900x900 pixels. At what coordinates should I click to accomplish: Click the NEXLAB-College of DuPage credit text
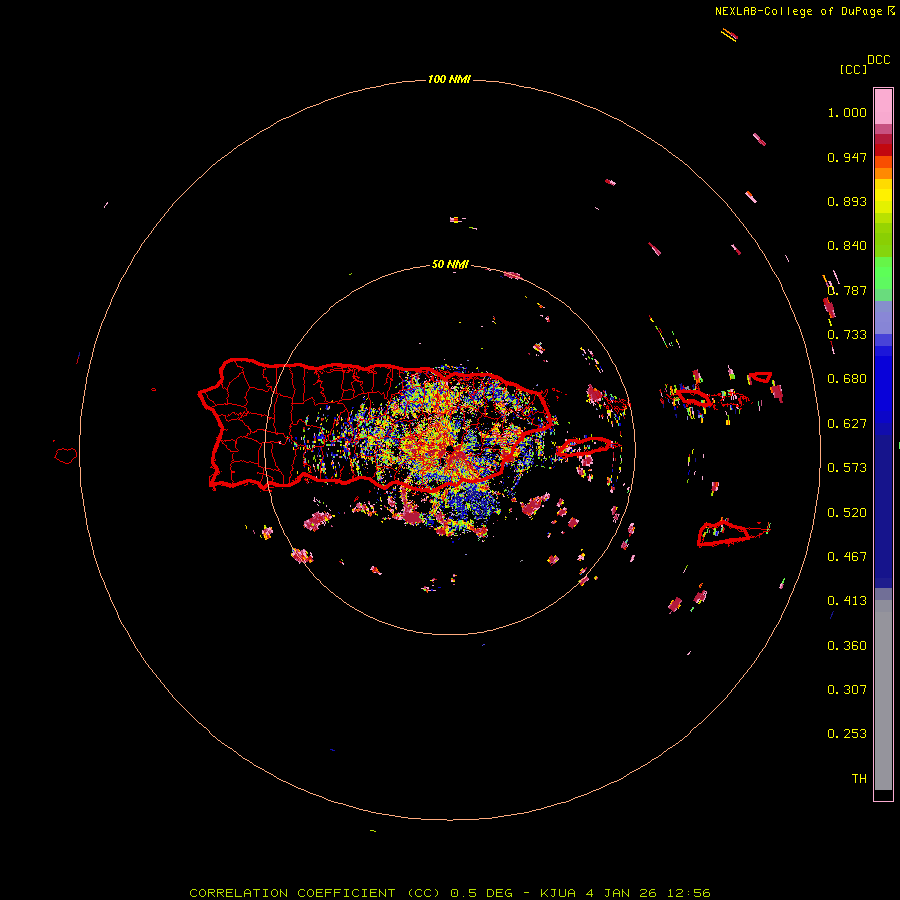804,11
